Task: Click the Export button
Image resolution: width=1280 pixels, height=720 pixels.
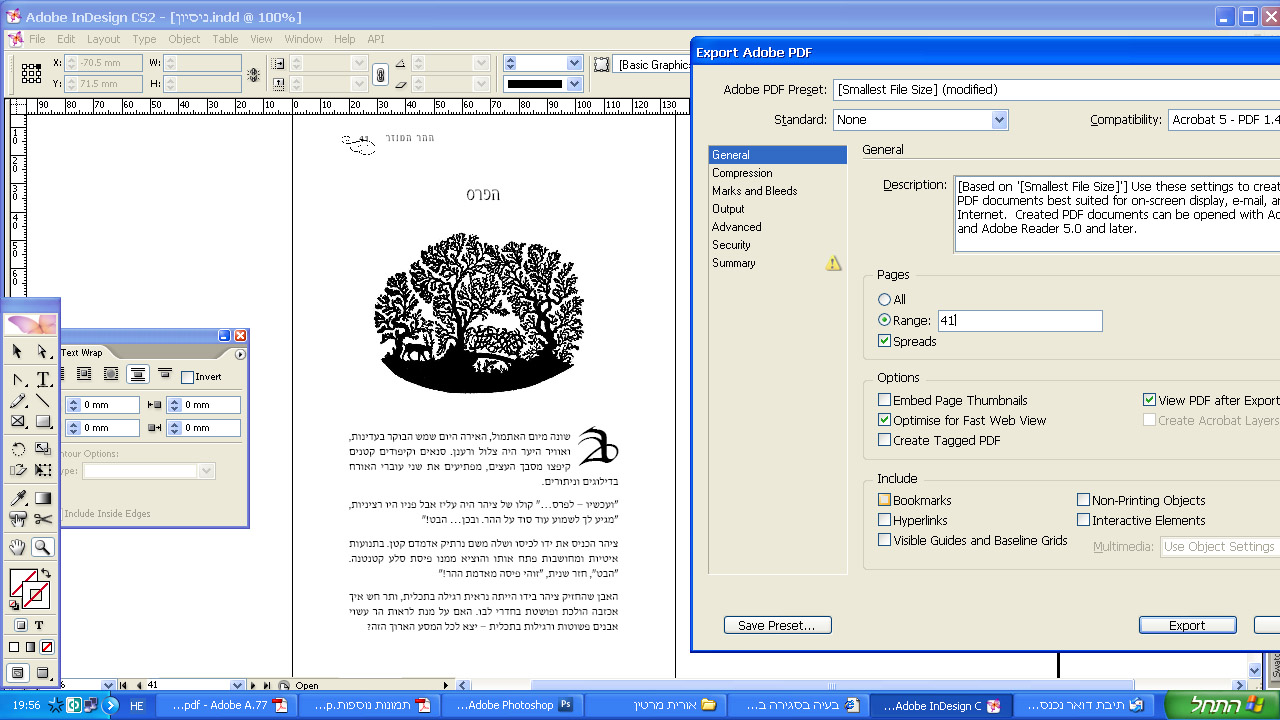Action: click(1187, 625)
